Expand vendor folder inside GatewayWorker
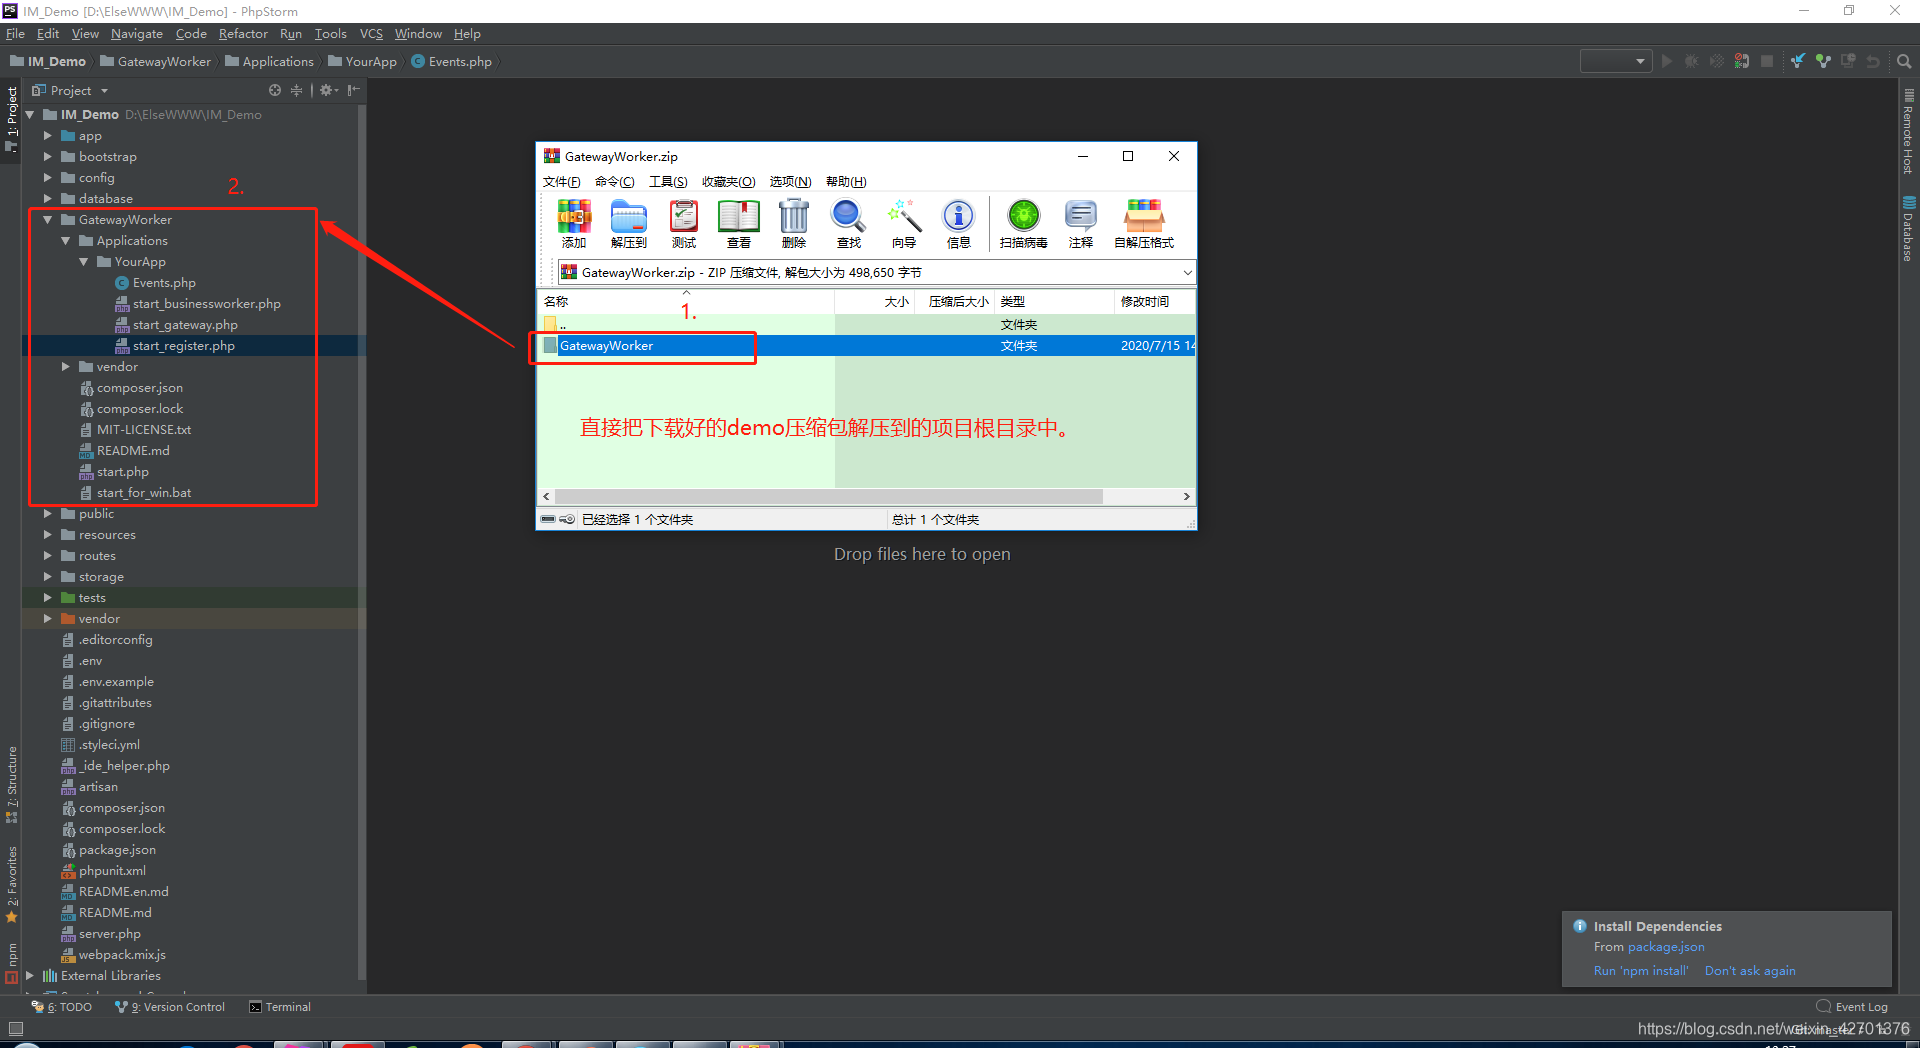This screenshot has height=1048, width=1920. pos(65,367)
